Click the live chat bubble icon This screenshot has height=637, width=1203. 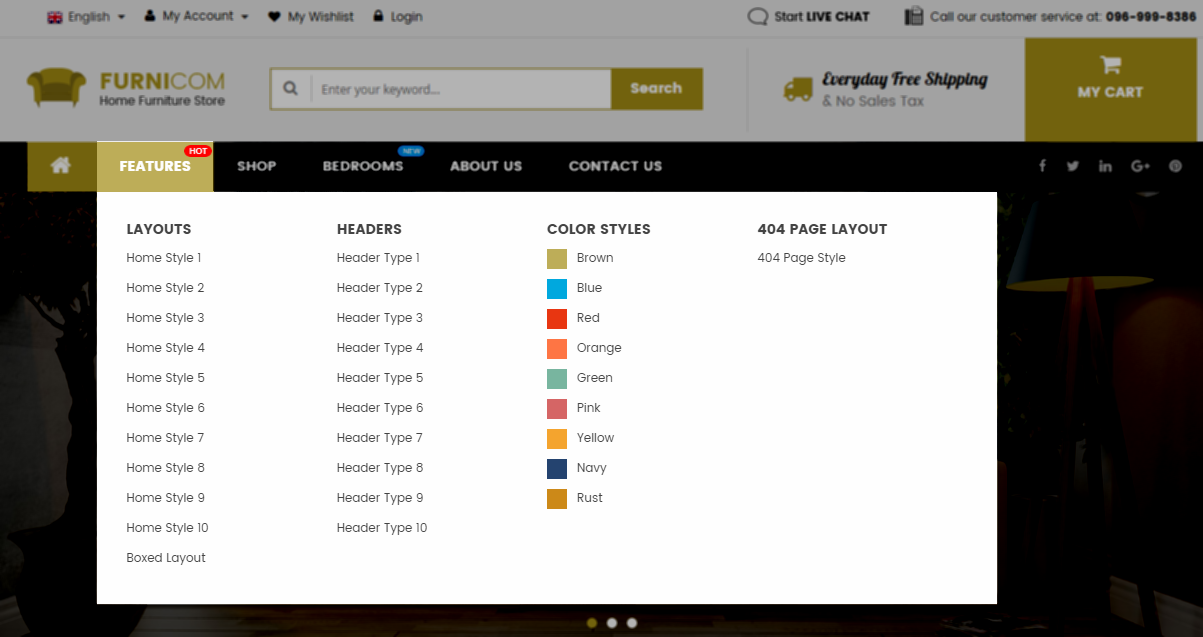pyautogui.click(x=758, y=16)
